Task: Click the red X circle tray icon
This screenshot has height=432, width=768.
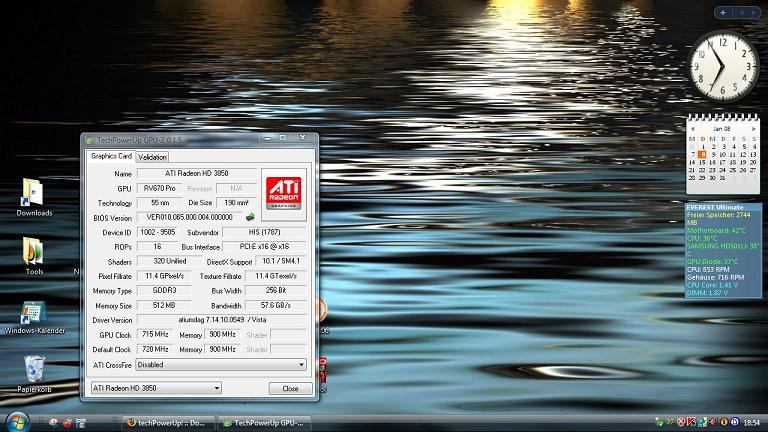Action: pos(681,422)
